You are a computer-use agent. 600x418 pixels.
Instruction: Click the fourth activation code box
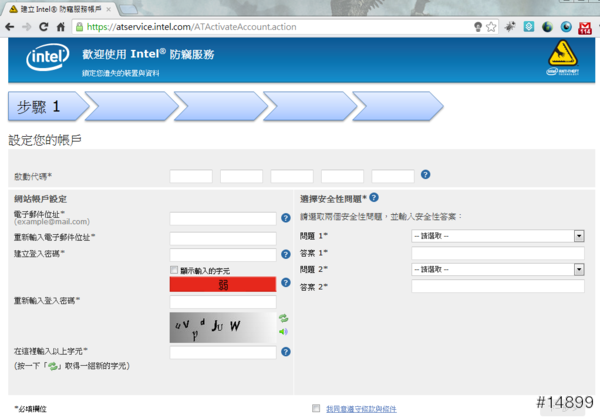[x=342, y=176]
